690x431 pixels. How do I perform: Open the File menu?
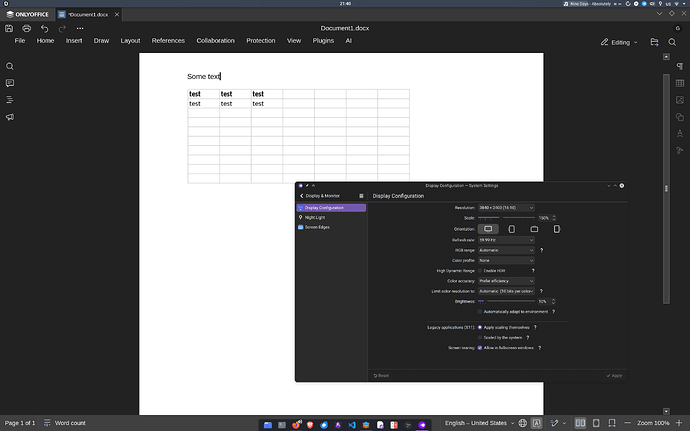point(20,41)
